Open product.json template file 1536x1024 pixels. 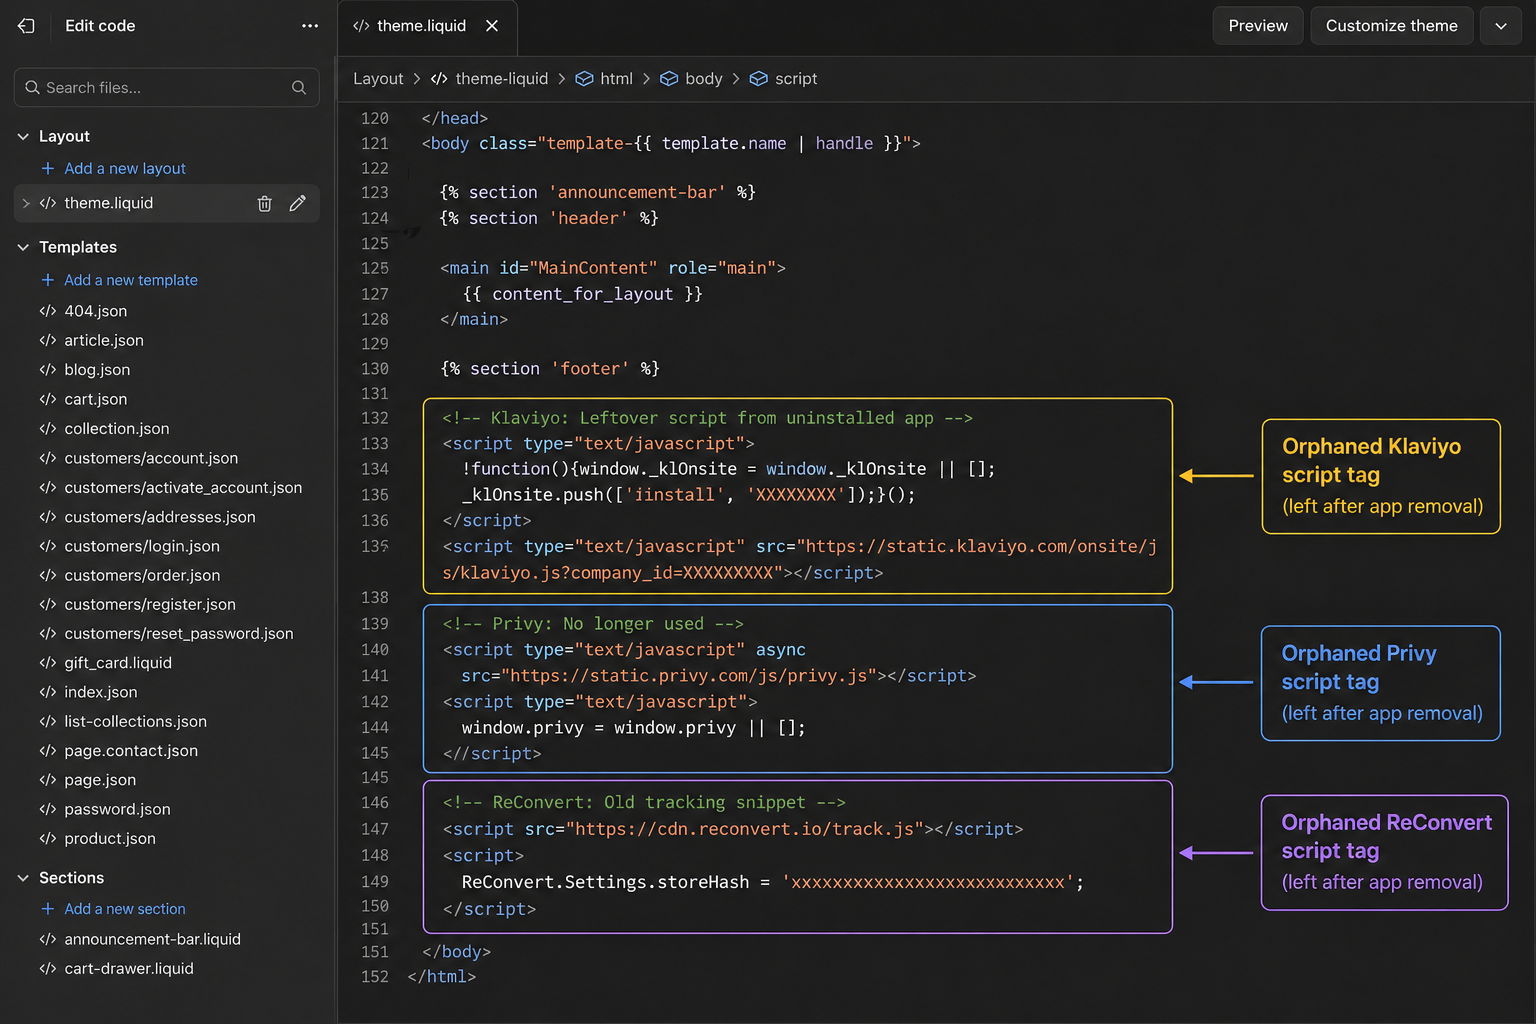pos(110,838)
